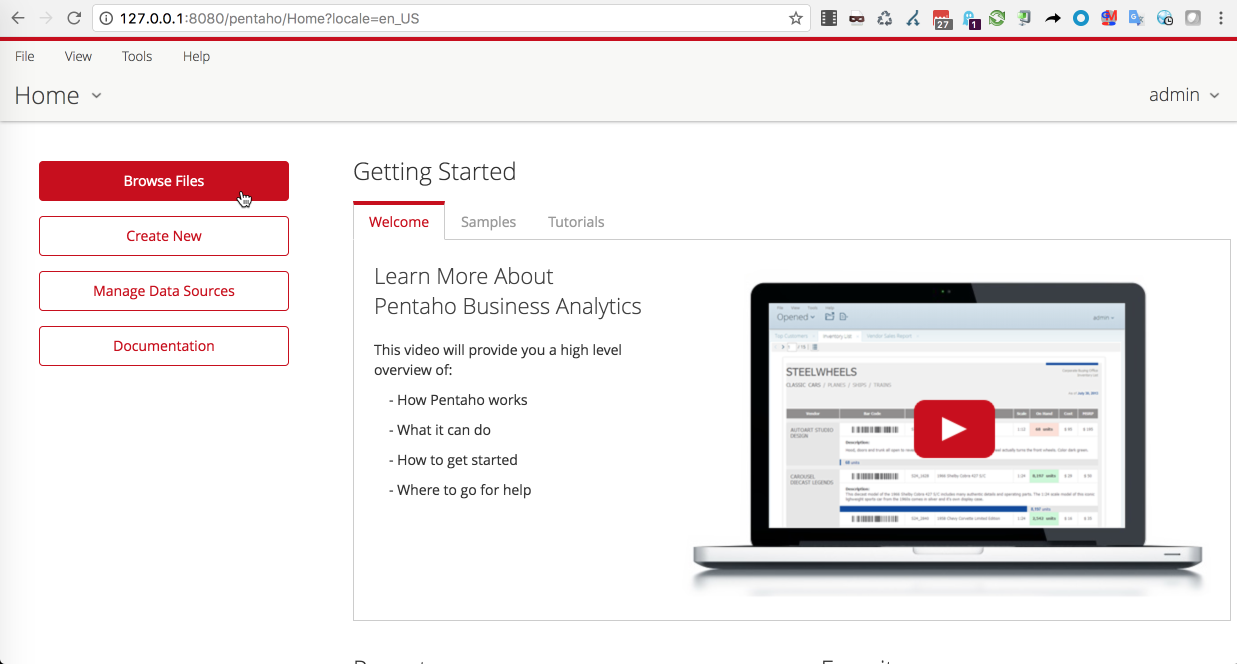Click the Create New button
1237x664 pixels.
coord(163,236)
